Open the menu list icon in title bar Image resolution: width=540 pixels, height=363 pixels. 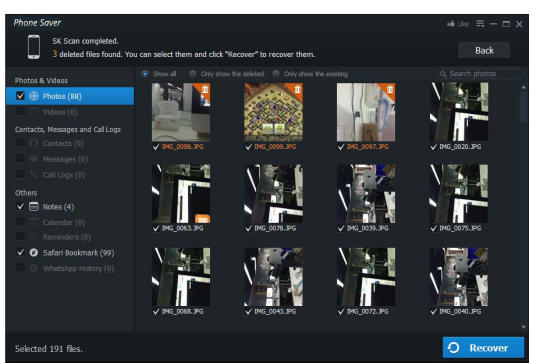(x=480, y=23)
